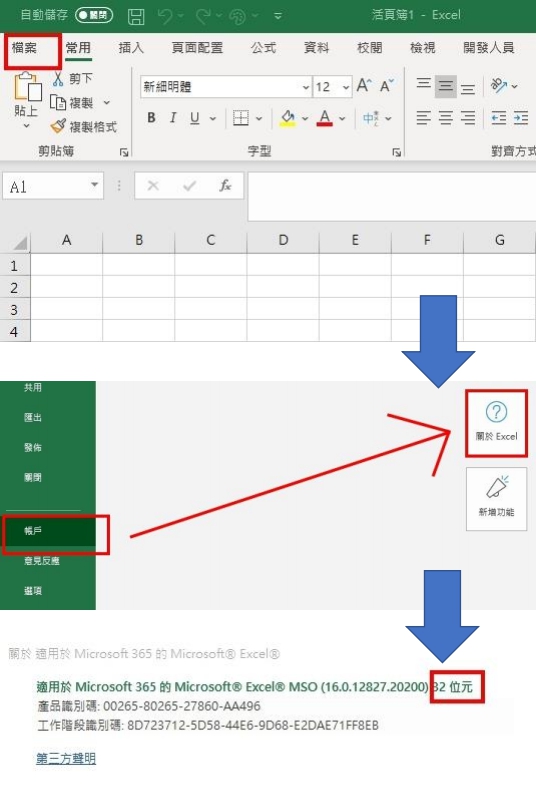Toggle Italic formatting
The width and height of the screenshot is (536, 792).
click(x=173, y=118)
